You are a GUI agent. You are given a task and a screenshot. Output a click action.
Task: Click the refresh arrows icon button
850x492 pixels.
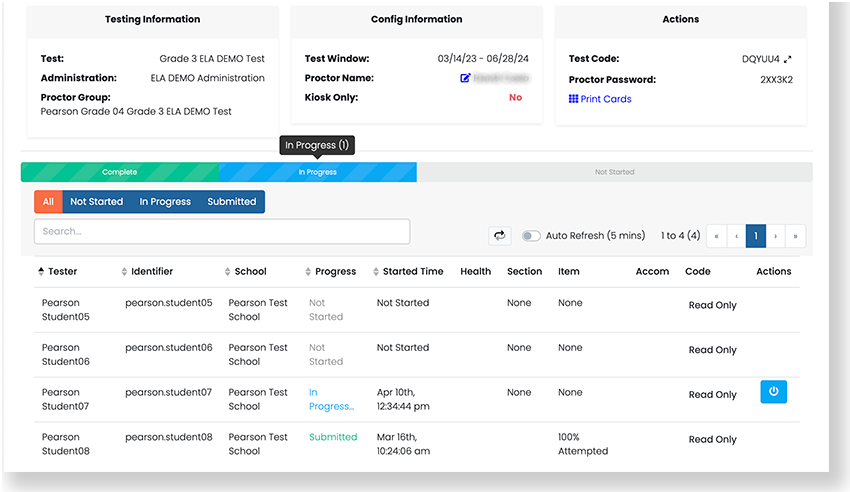tap(499, 236)
